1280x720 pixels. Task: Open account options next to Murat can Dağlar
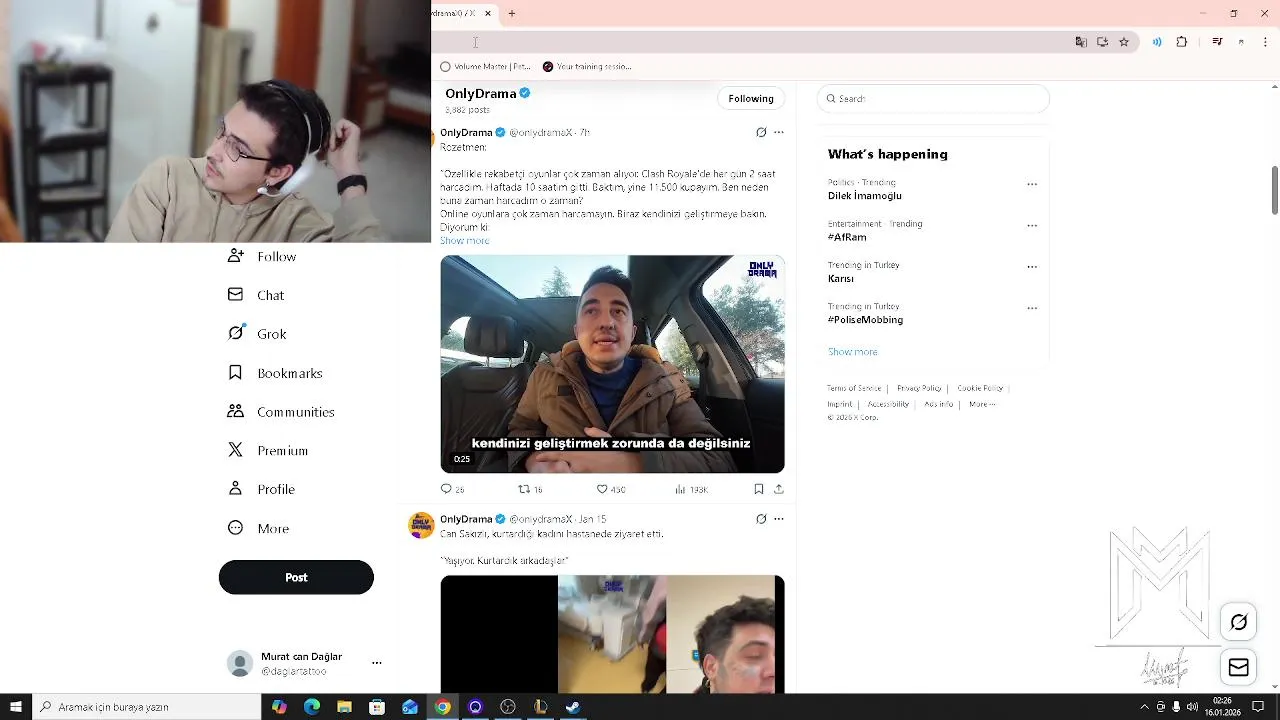tap(377, 663)
